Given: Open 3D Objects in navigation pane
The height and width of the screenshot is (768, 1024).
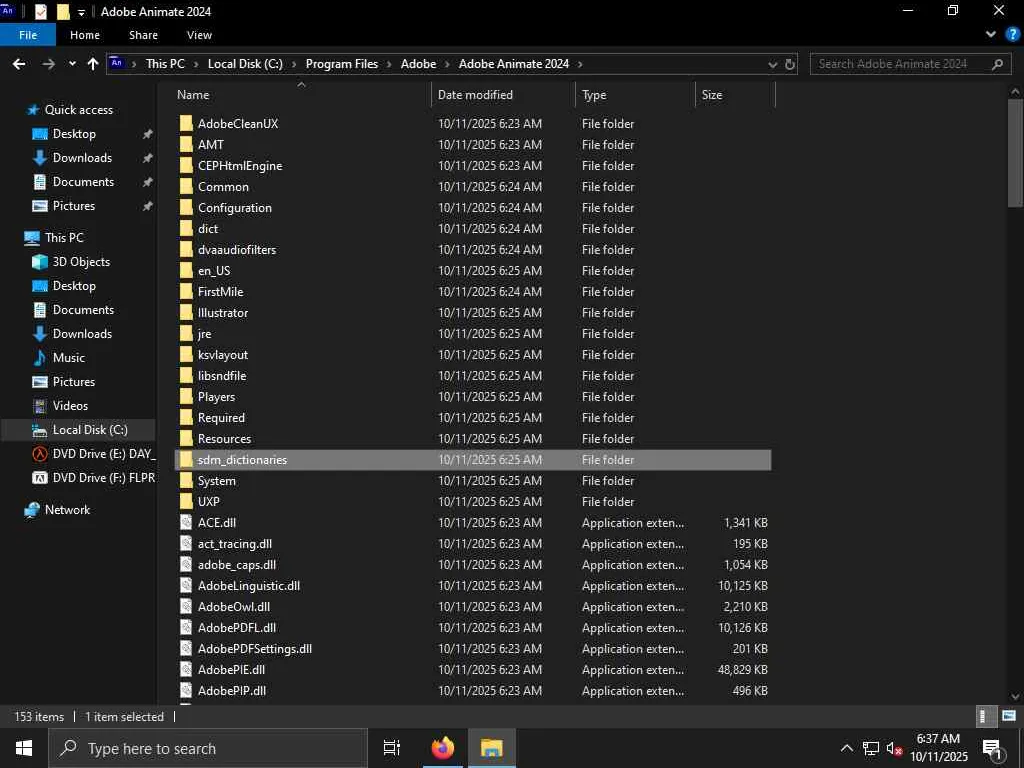Looking at the screenshot, I should [81, 262].
